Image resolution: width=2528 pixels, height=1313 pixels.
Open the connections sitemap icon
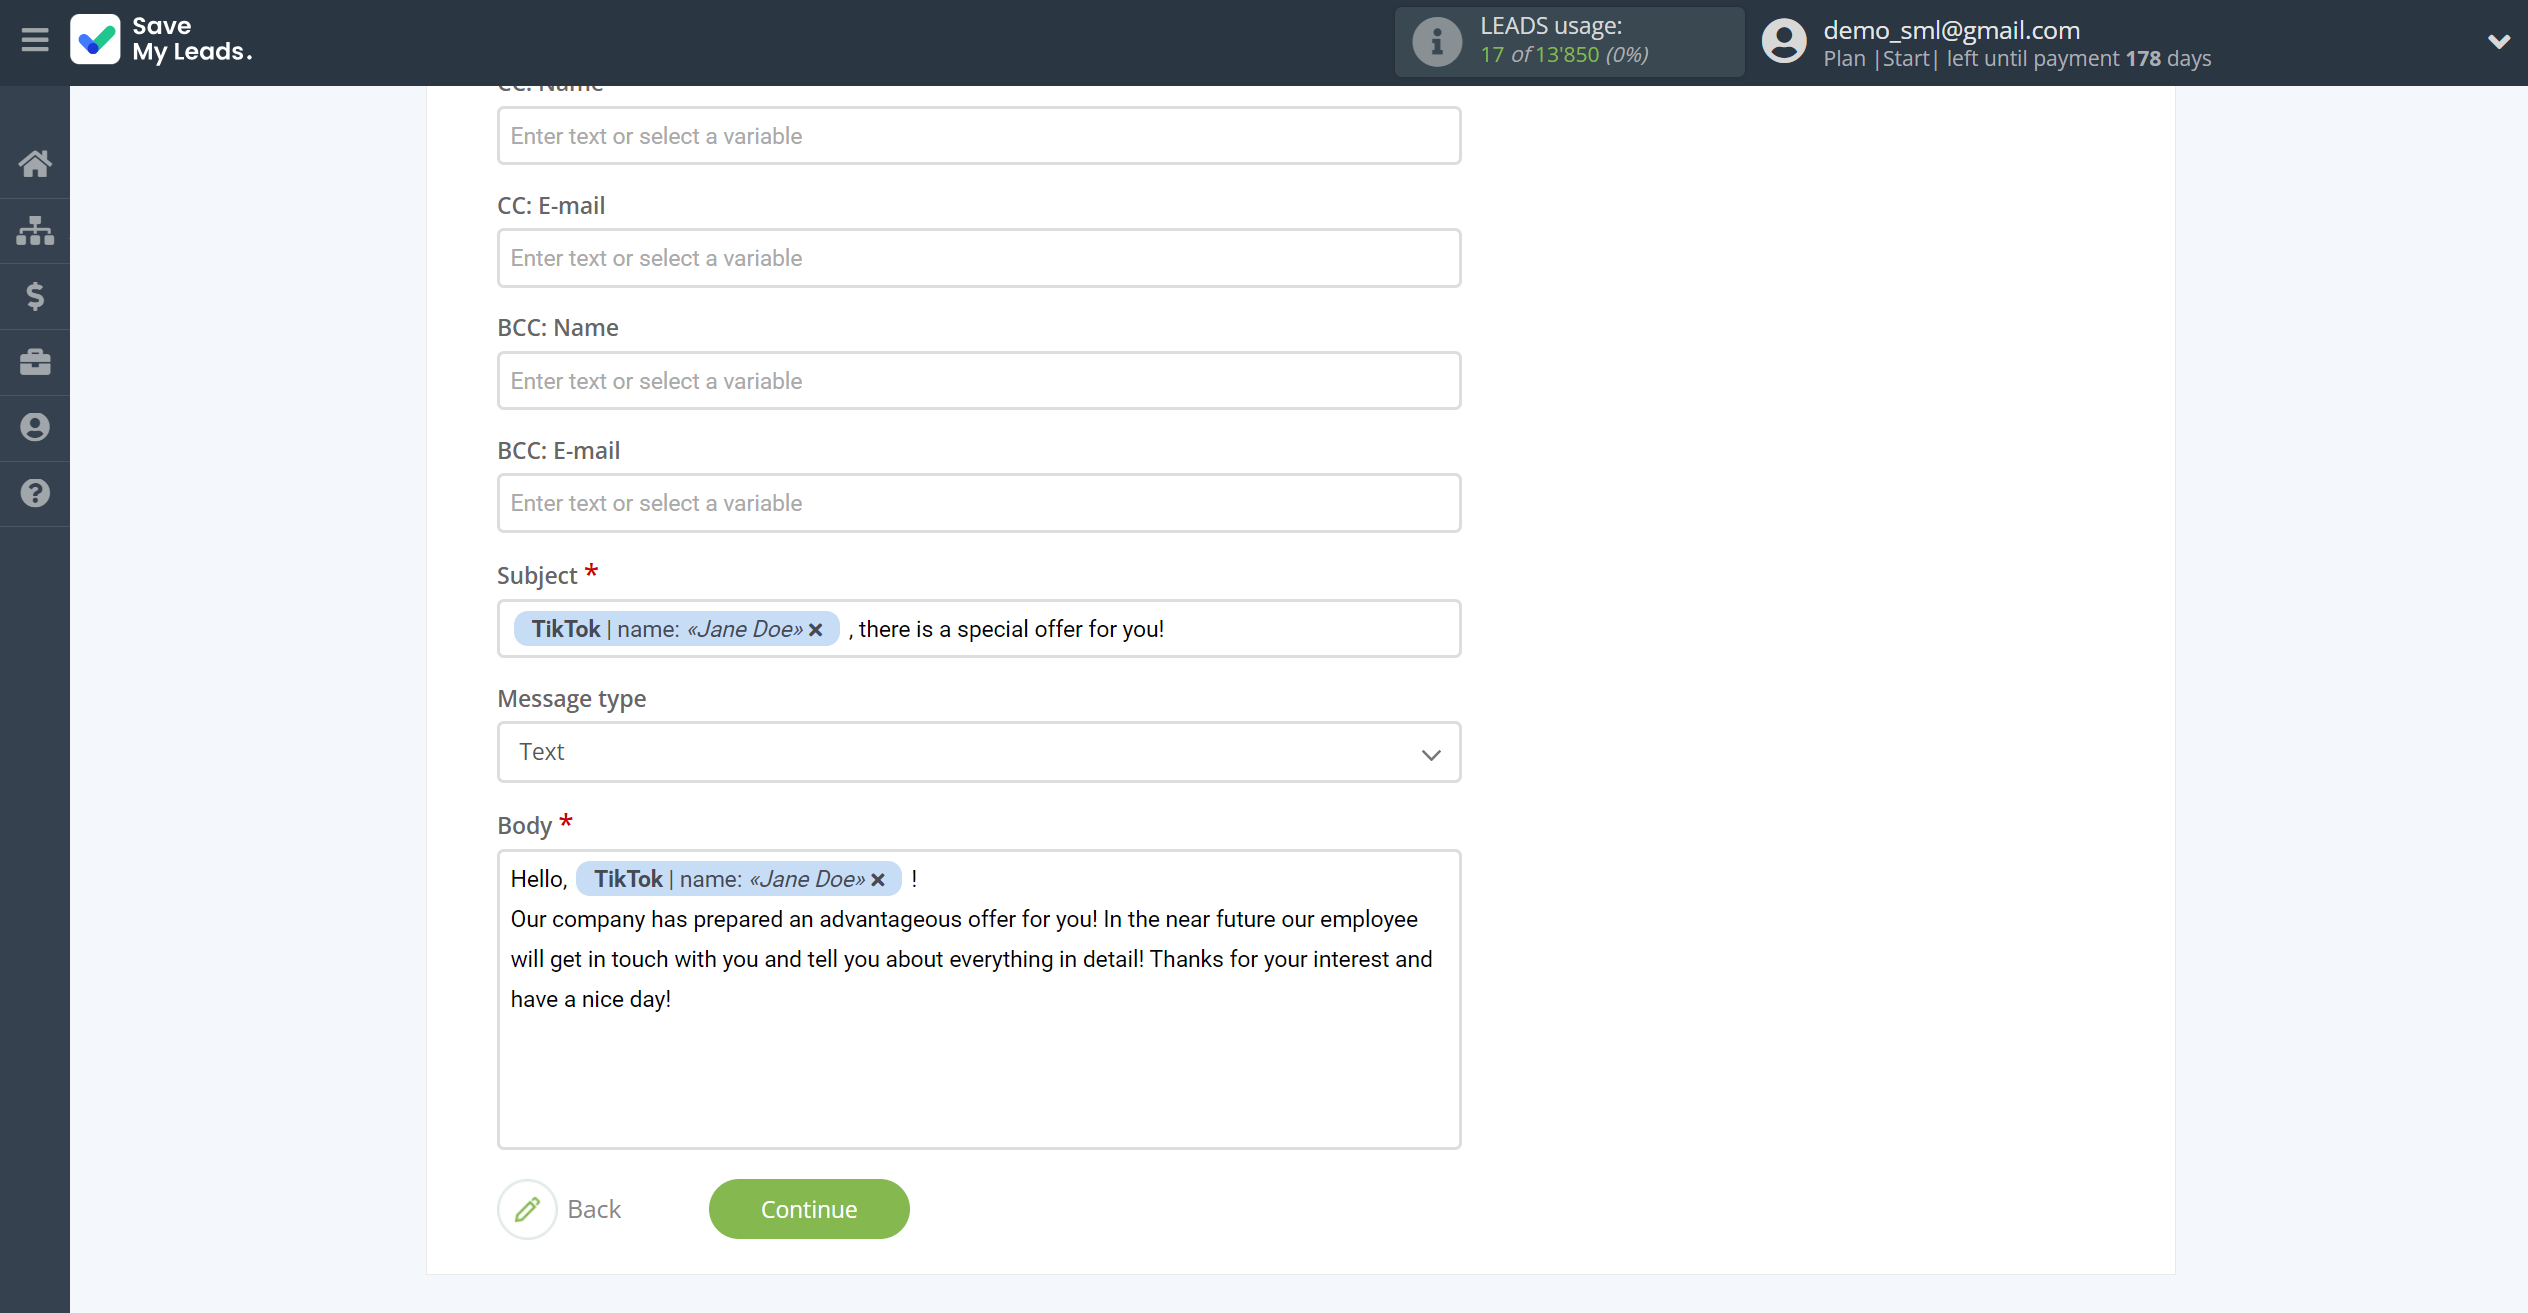click(35, 230)
